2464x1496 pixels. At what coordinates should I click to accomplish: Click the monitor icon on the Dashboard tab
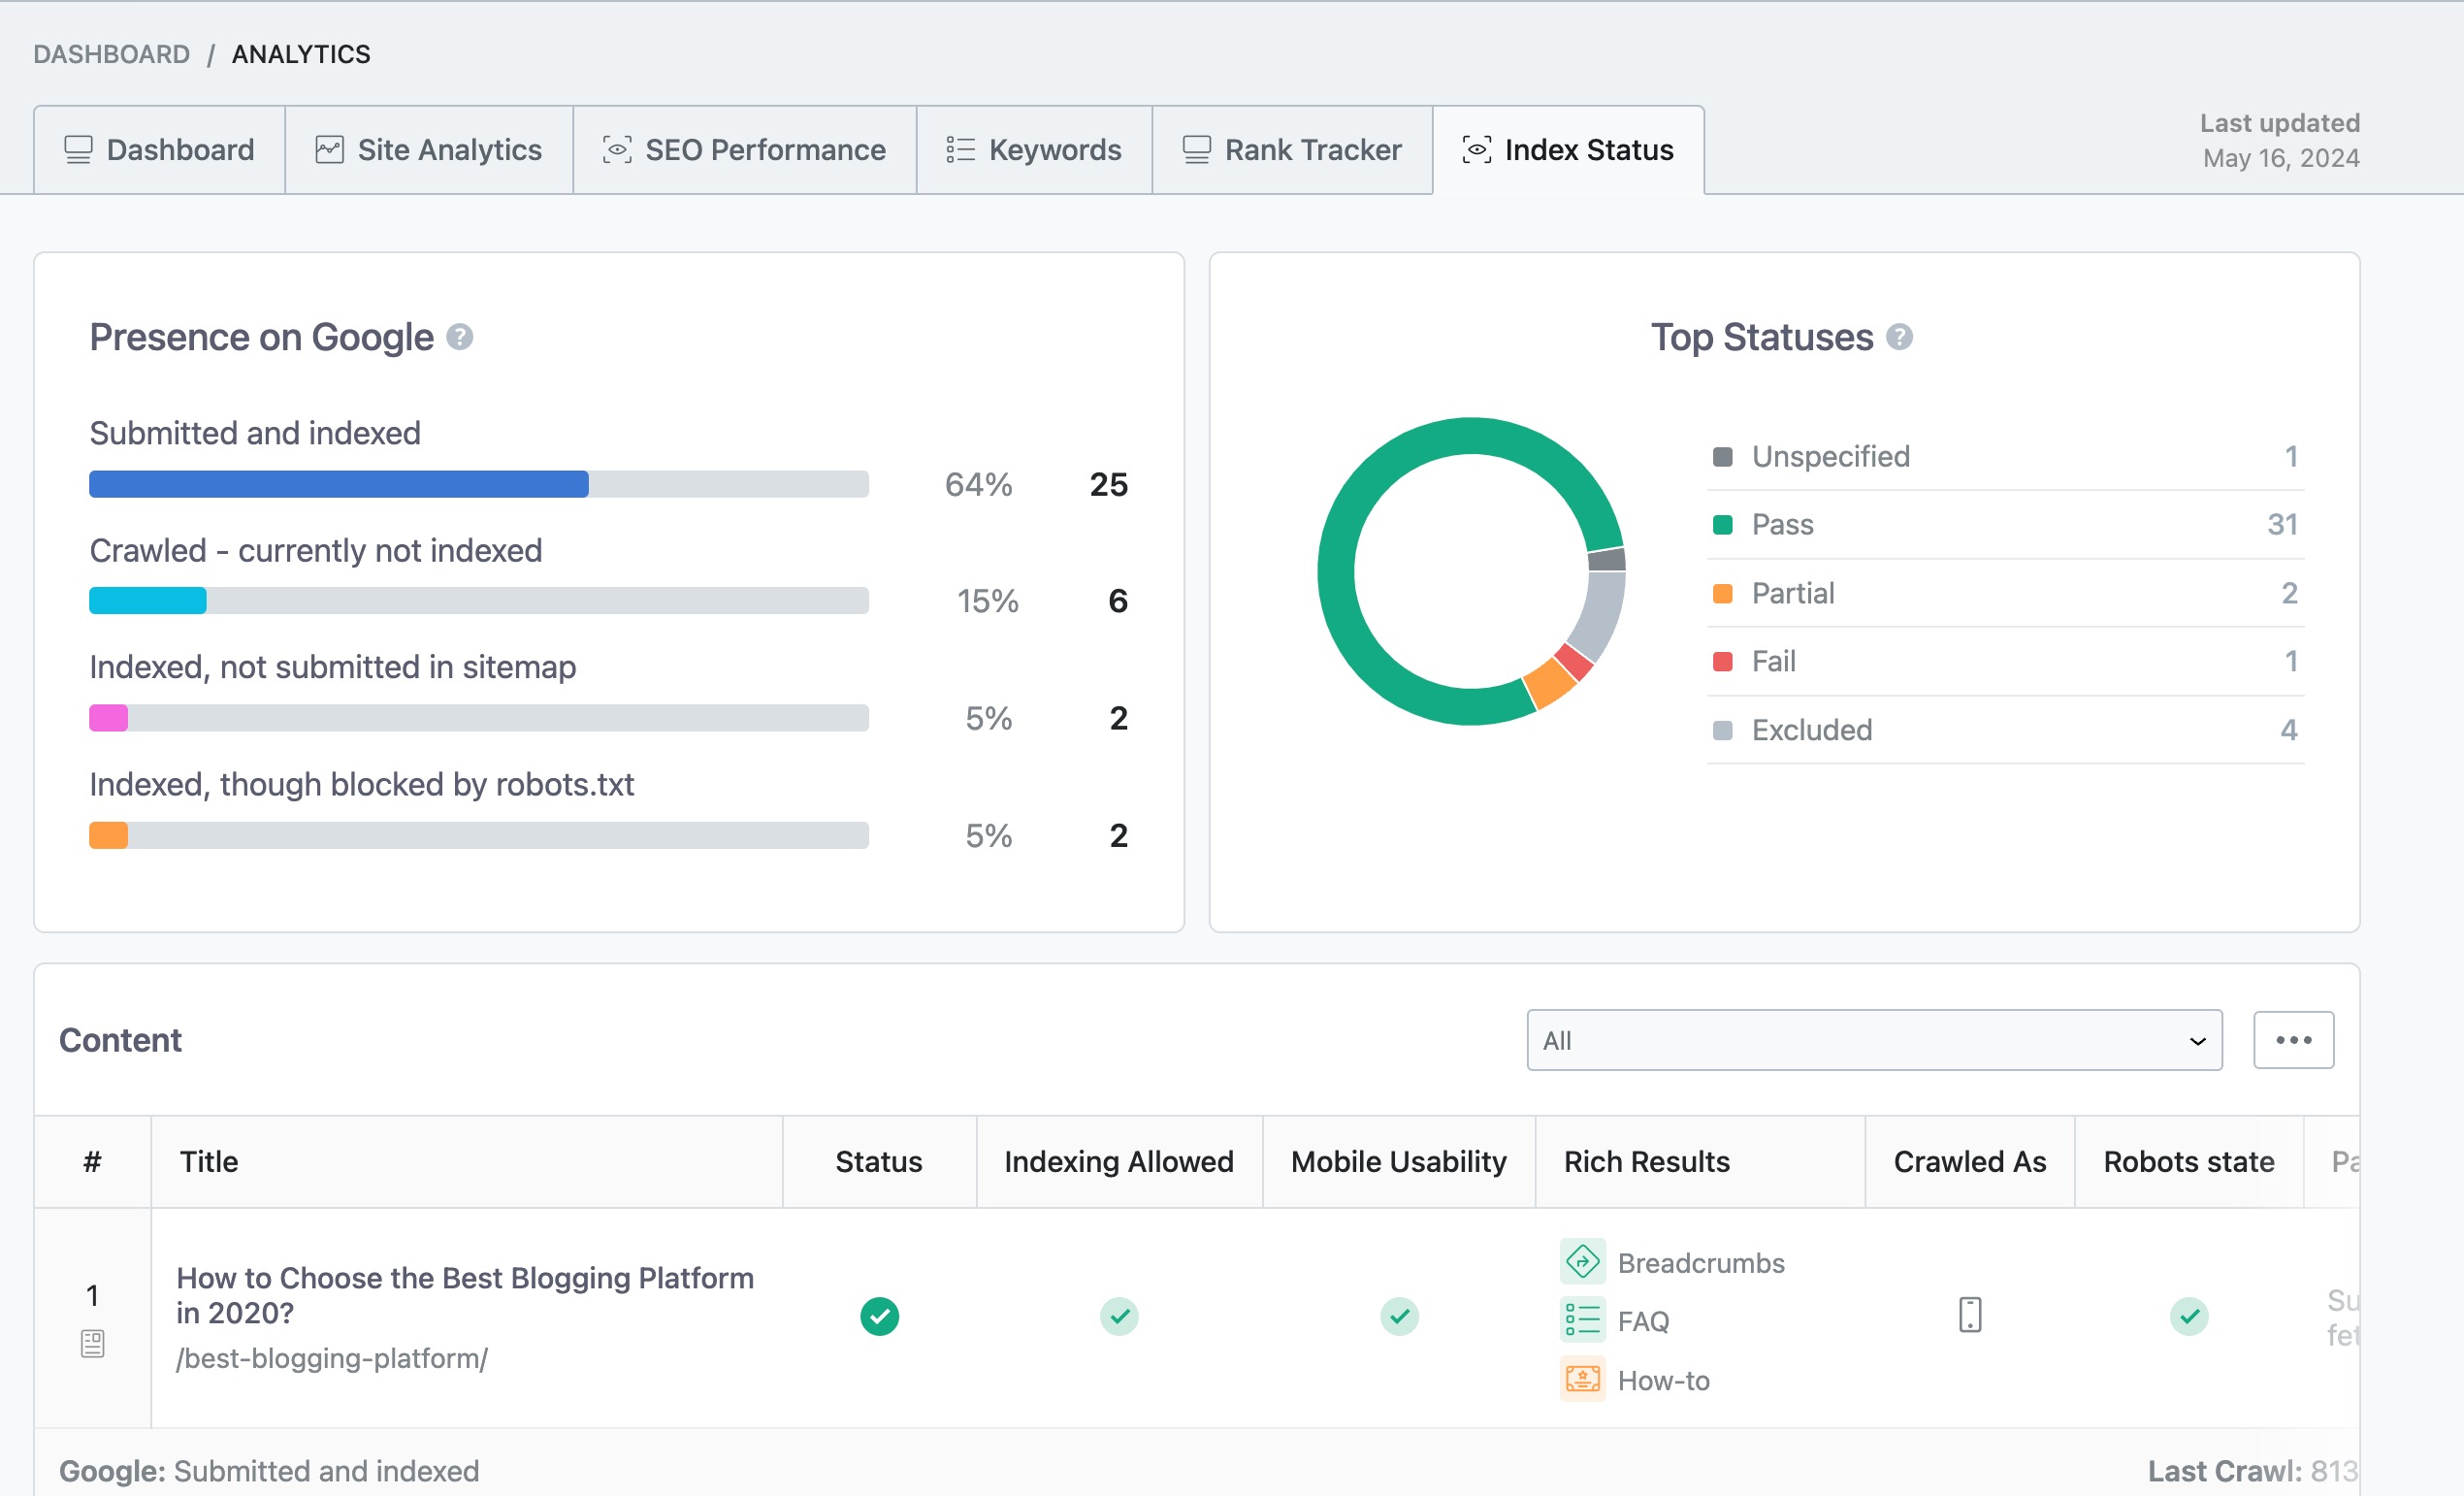coord(78,150)
